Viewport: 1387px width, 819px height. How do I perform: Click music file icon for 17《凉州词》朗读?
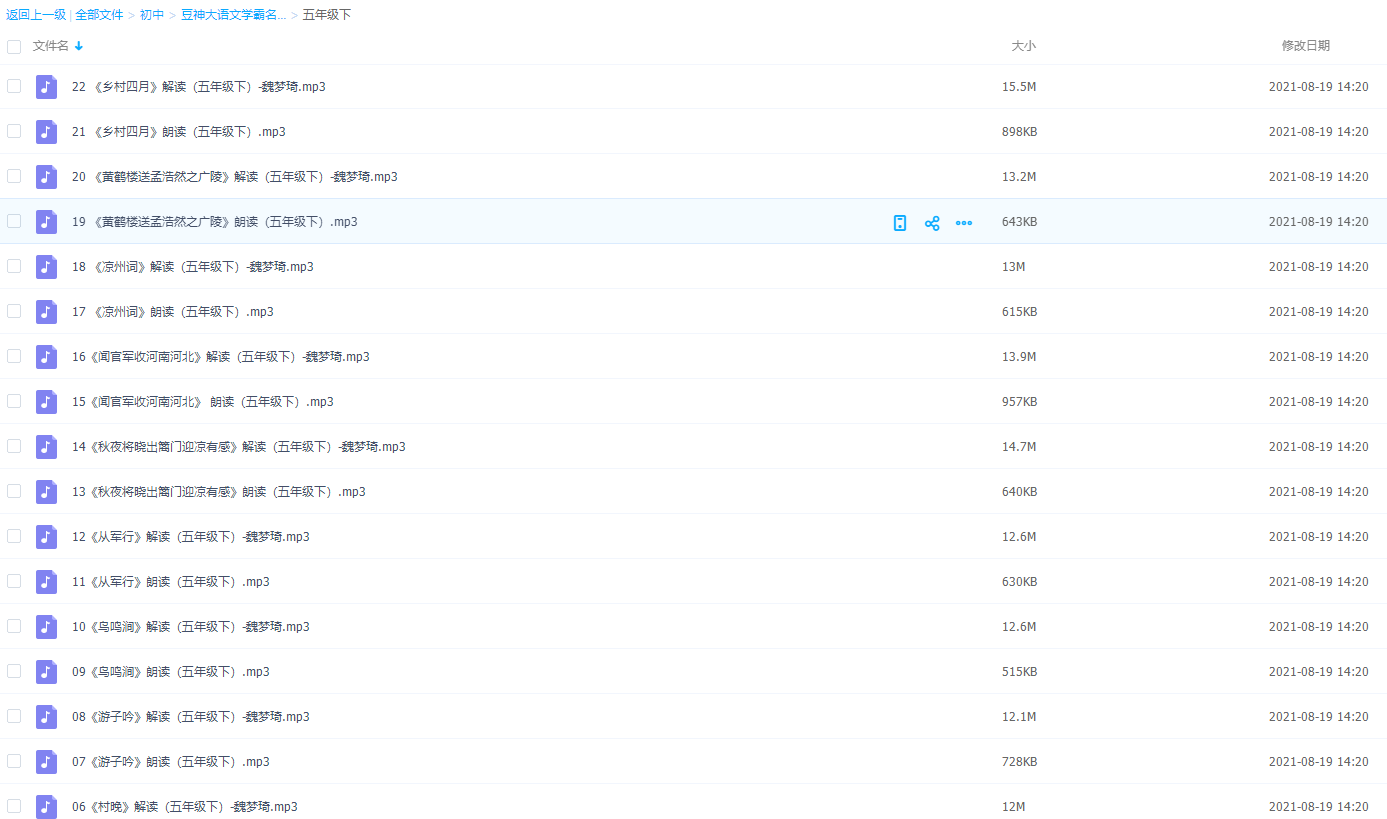[46, 312]
